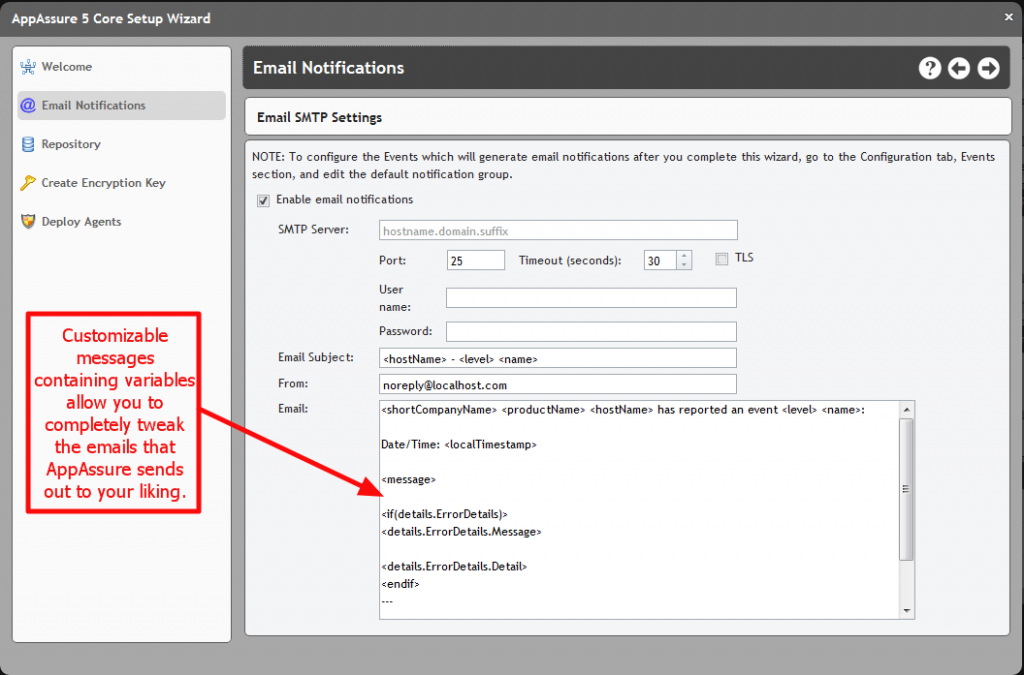Image resolution: width=1024 pixels, height=675 pixels.
Task: Focus the User name field
Action: [591, 298]
